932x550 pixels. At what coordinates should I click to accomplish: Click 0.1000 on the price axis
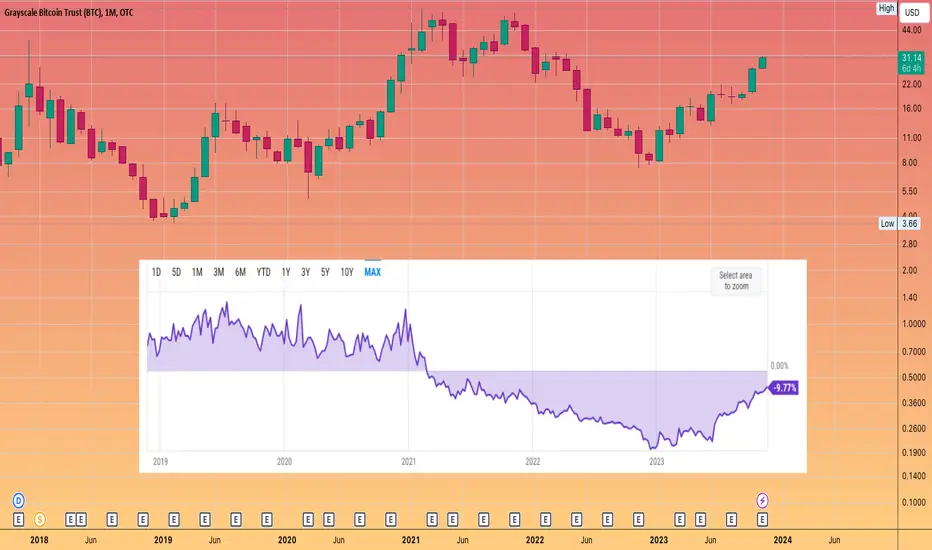[914, 502]
